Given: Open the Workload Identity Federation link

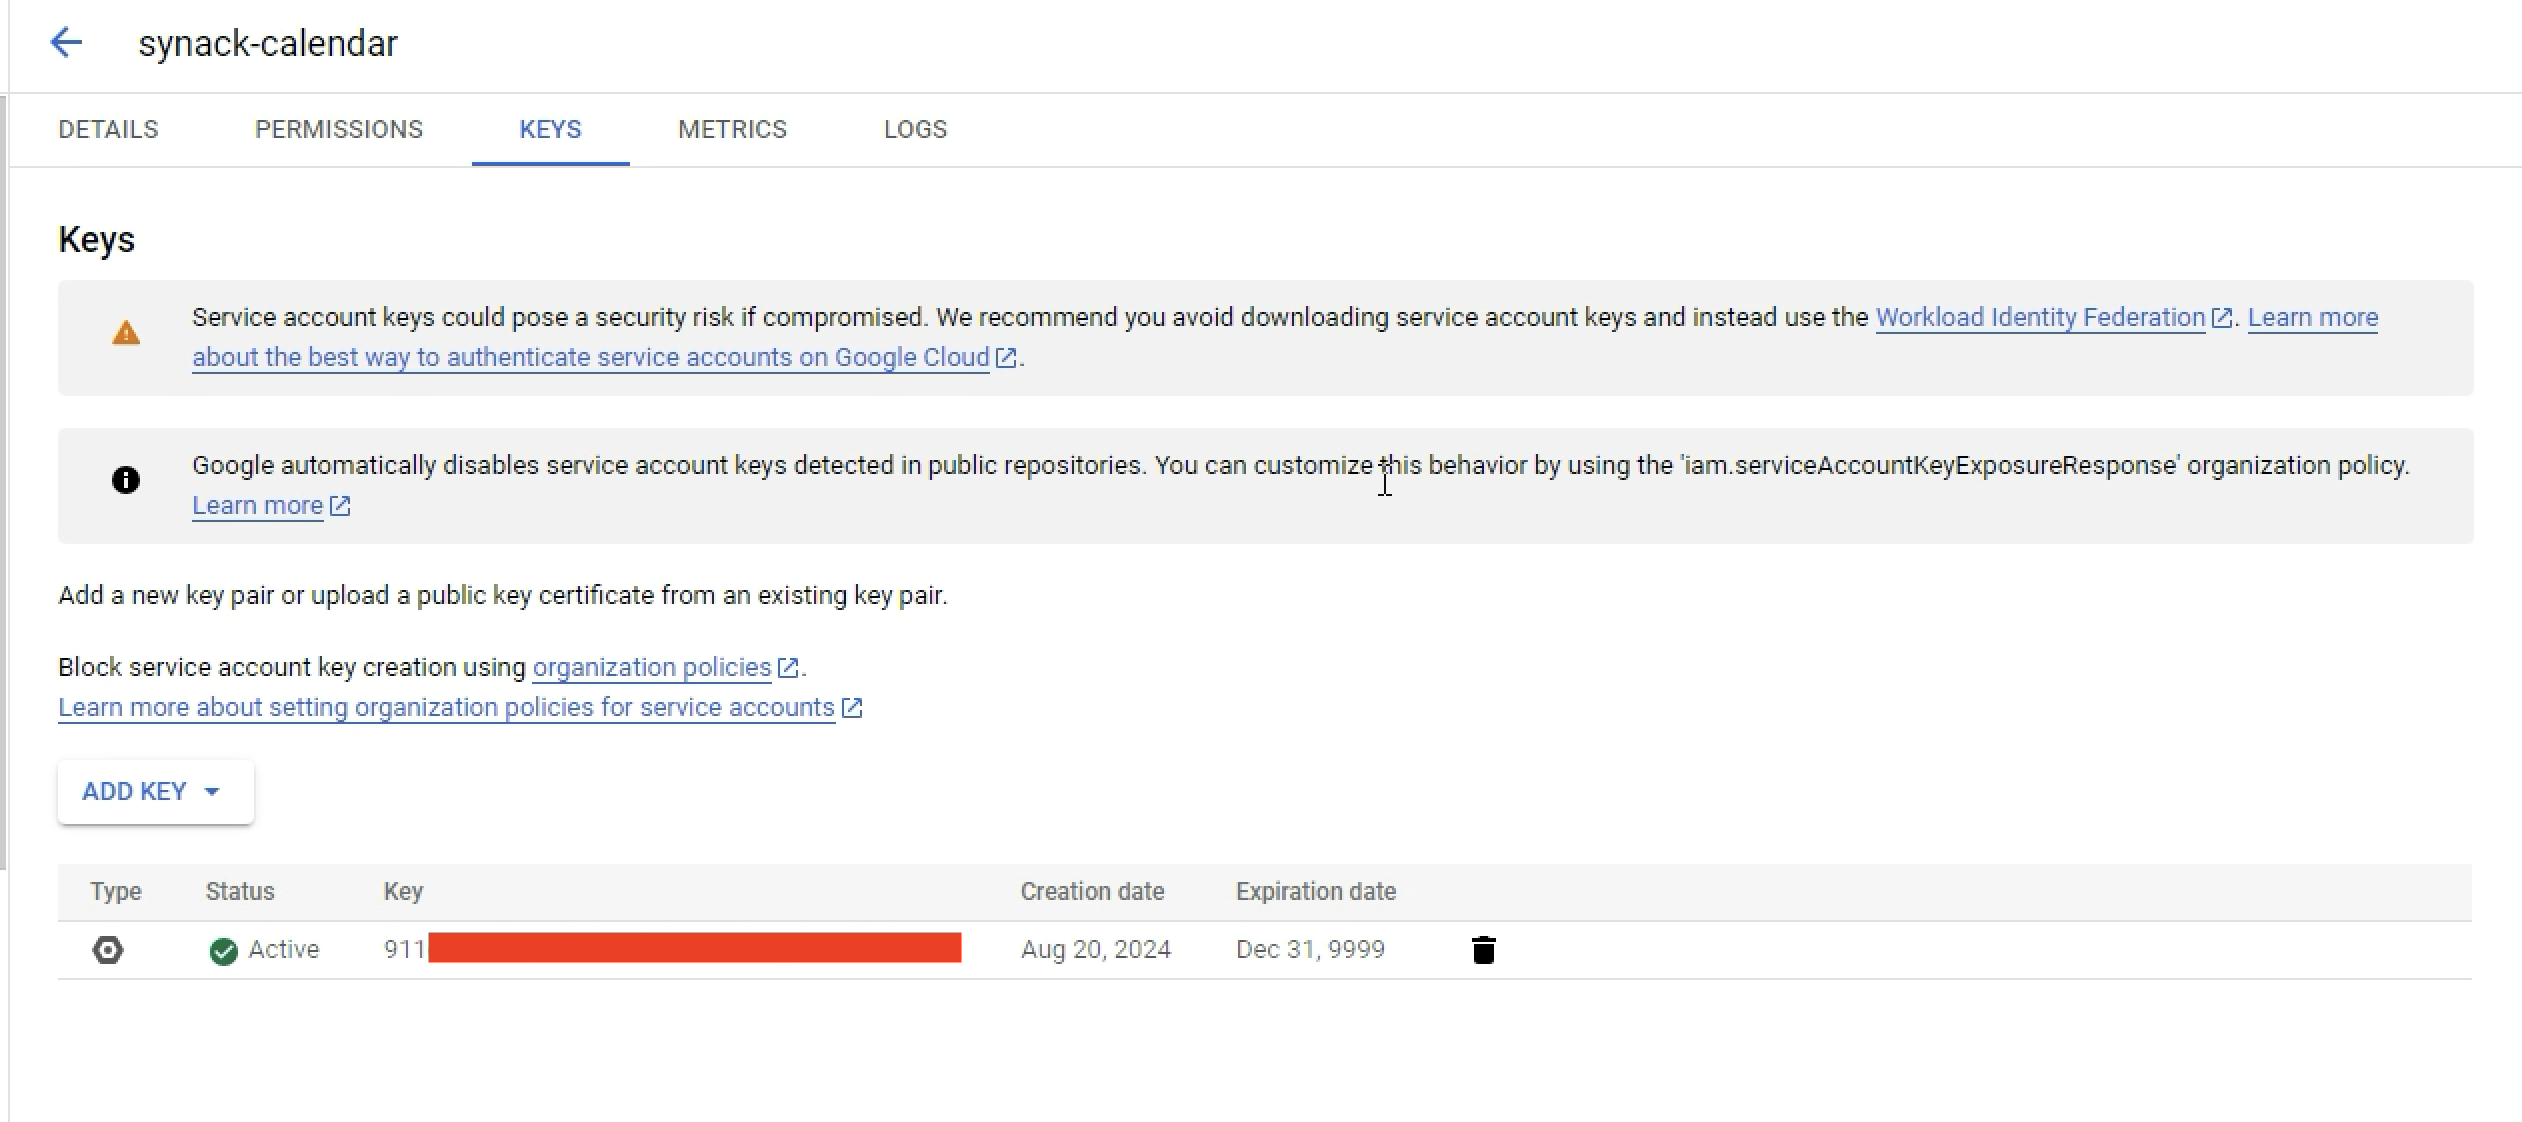Looking at the screenshot, I should (2040, 318).
